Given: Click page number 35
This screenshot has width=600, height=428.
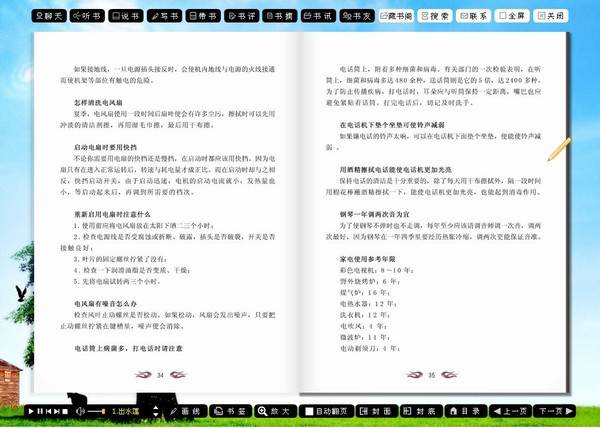Looking at the screenshot, I should click(x=432, y=375).
